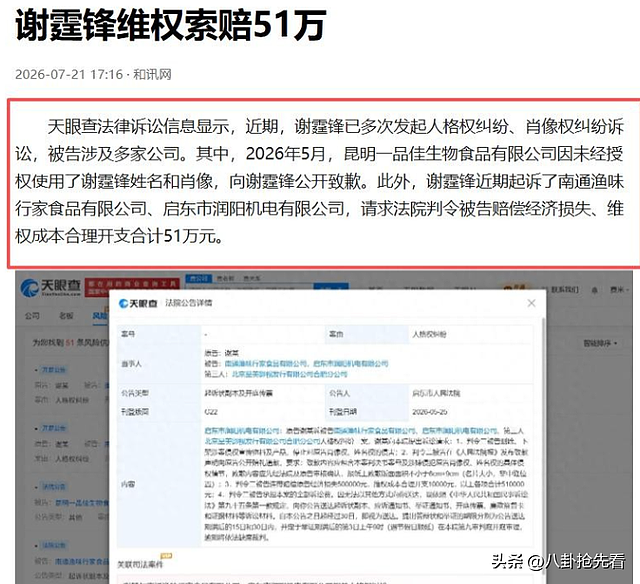Click the 启东市 company link in content
This screenshot has width=640, height=584.
242,431
